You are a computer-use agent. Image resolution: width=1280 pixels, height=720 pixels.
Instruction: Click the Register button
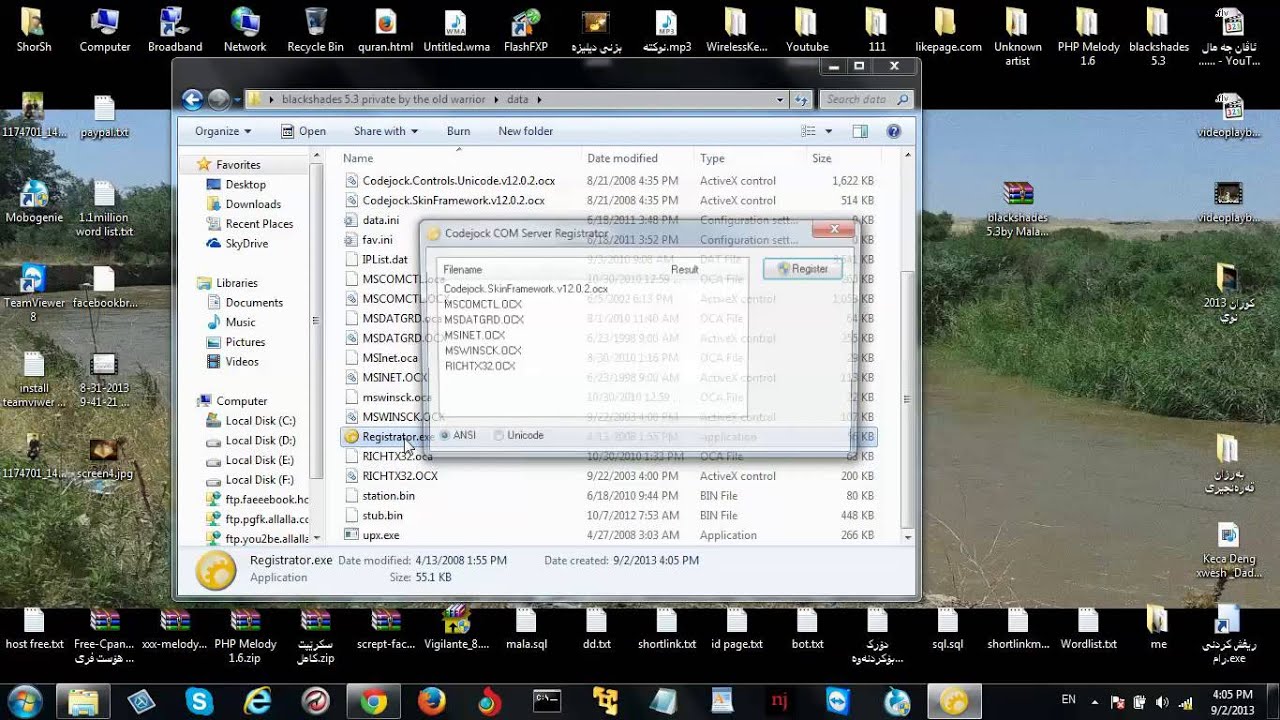pos(802,269)
